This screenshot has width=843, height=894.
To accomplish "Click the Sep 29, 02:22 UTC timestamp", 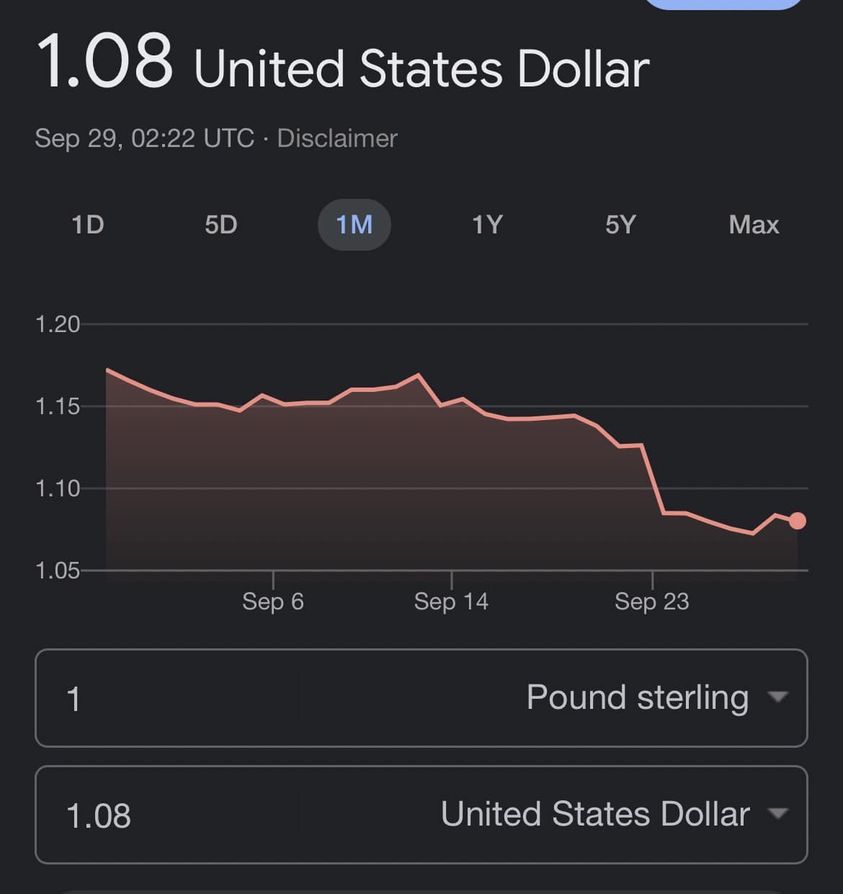I will [x=144, y=138].
